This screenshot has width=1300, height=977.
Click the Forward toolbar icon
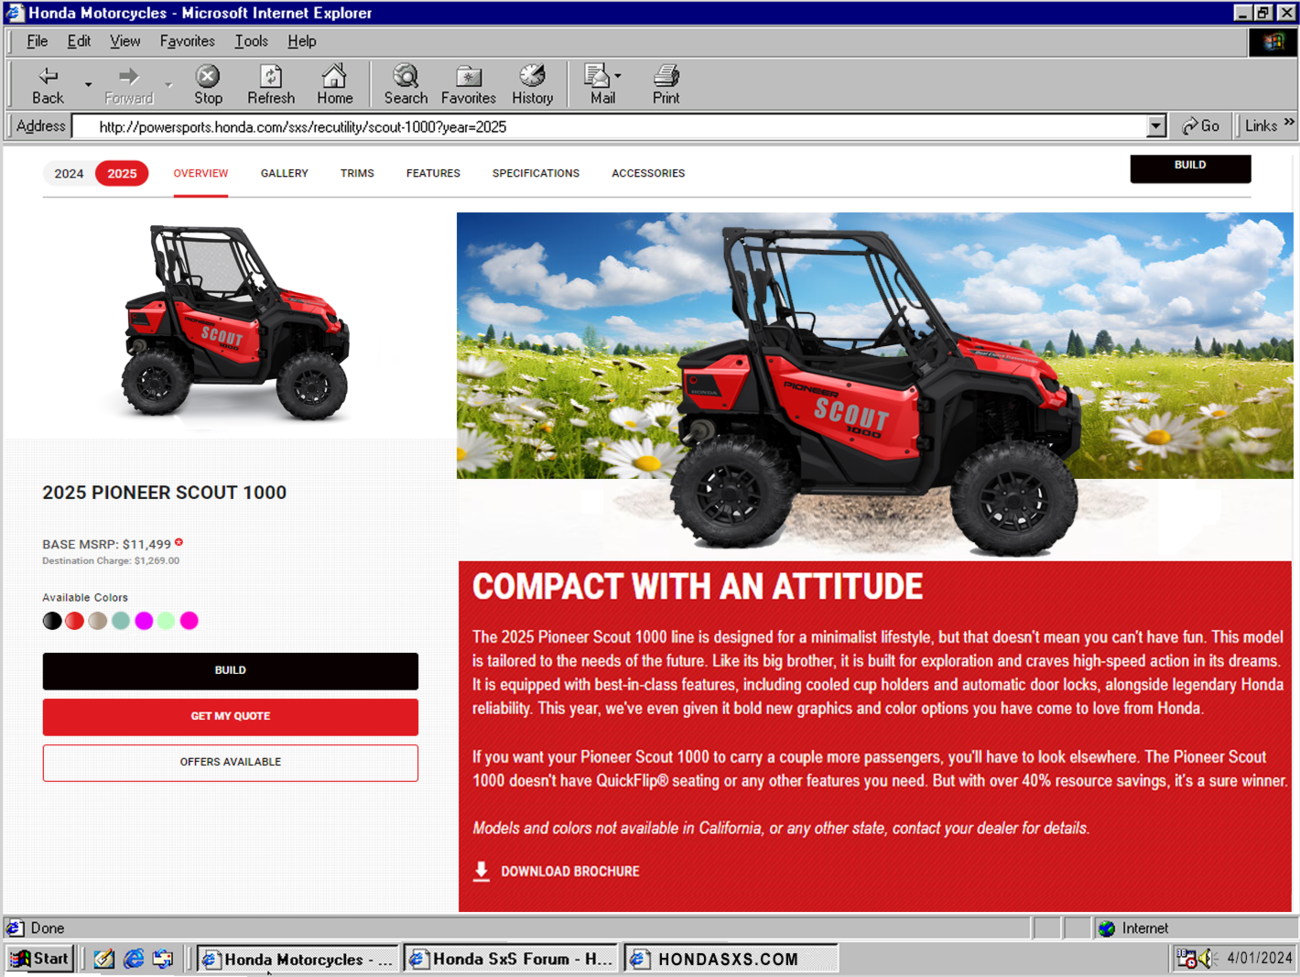point(128,76)
